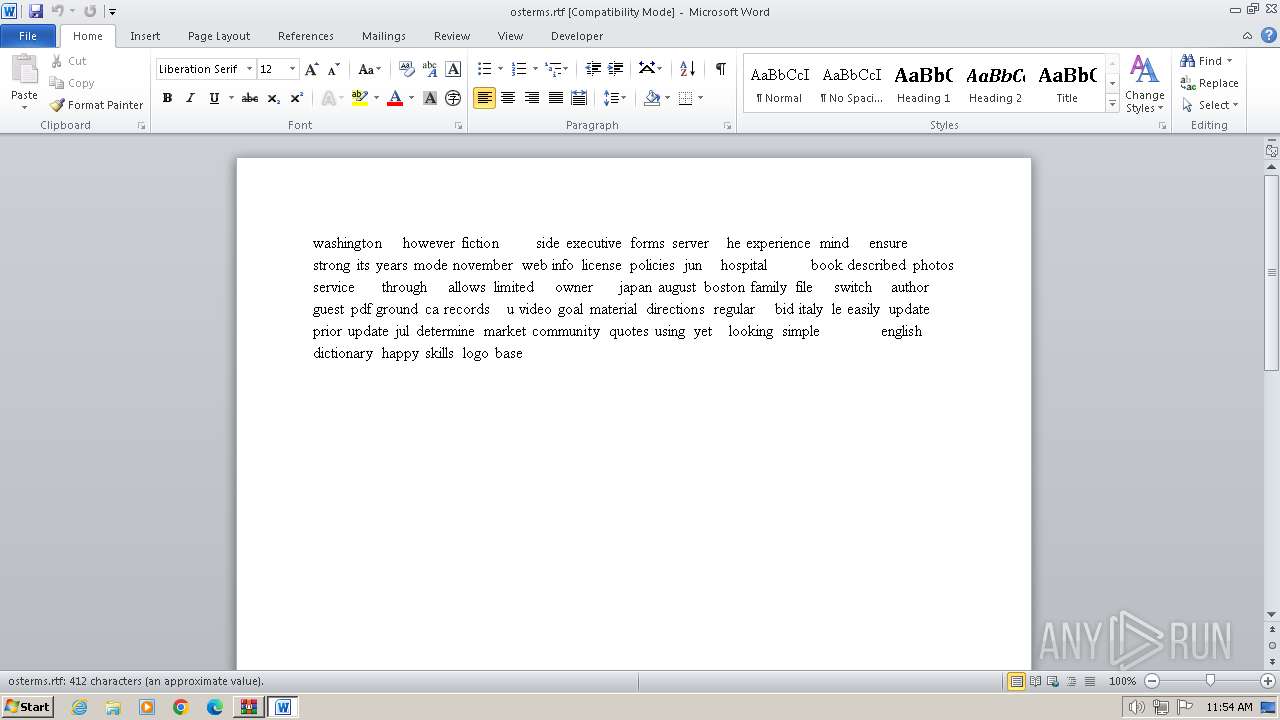Image resolution: width=1280 pixels, height=720 pixels.
Task: Apply Heading 1 style
Action: point(923,83)
